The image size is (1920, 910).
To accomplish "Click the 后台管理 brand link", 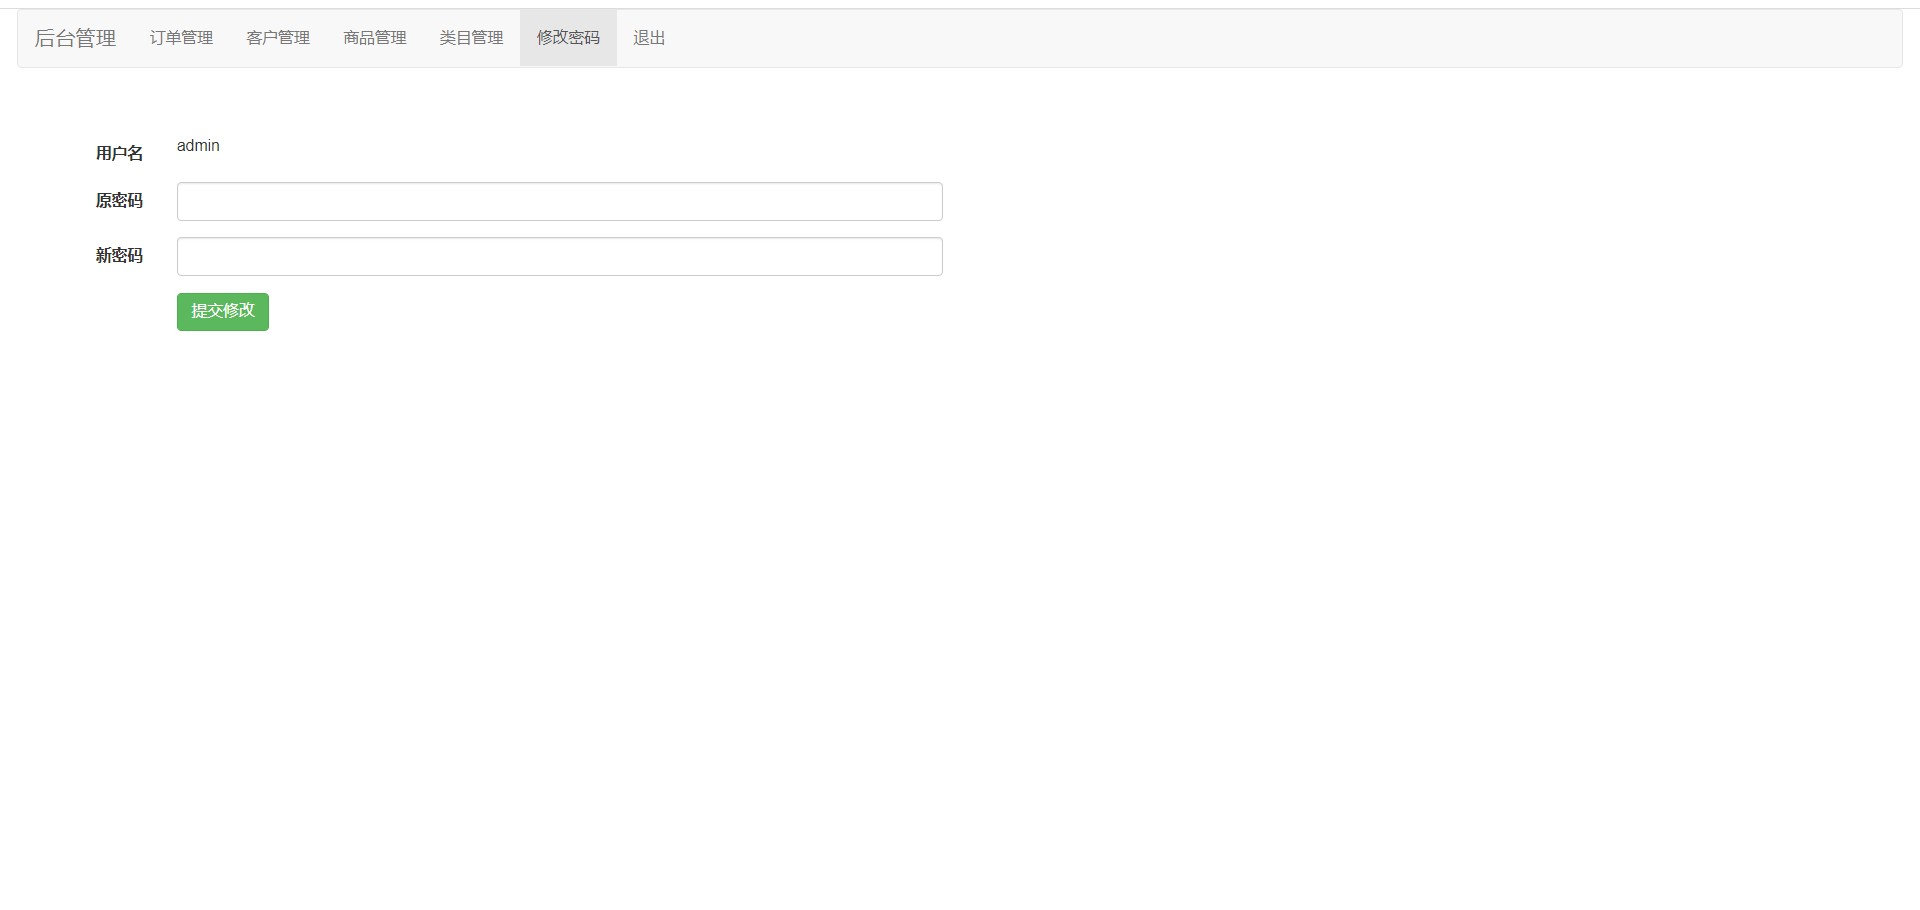I will click(75, 38).
